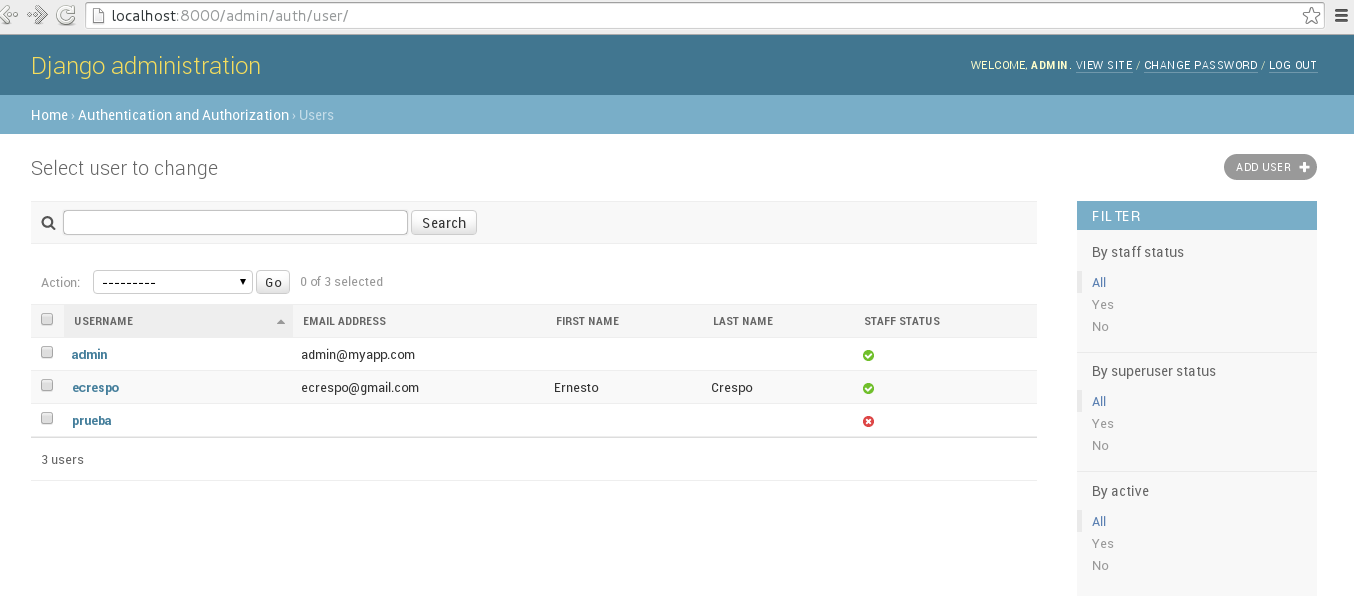This screenshot has width=1354, height=615.
Task: Toggle the select-all users checkbox in header
Action: point(47,320)
